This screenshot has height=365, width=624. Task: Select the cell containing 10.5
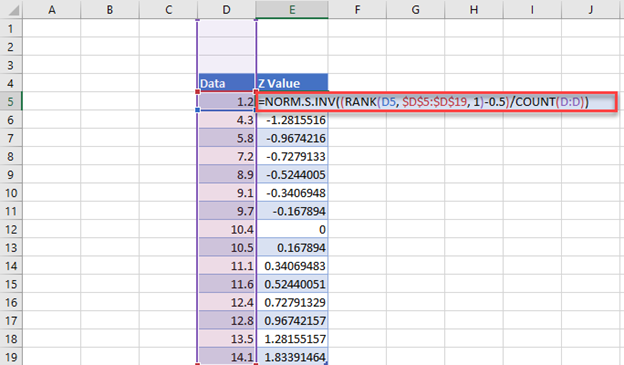226,248
